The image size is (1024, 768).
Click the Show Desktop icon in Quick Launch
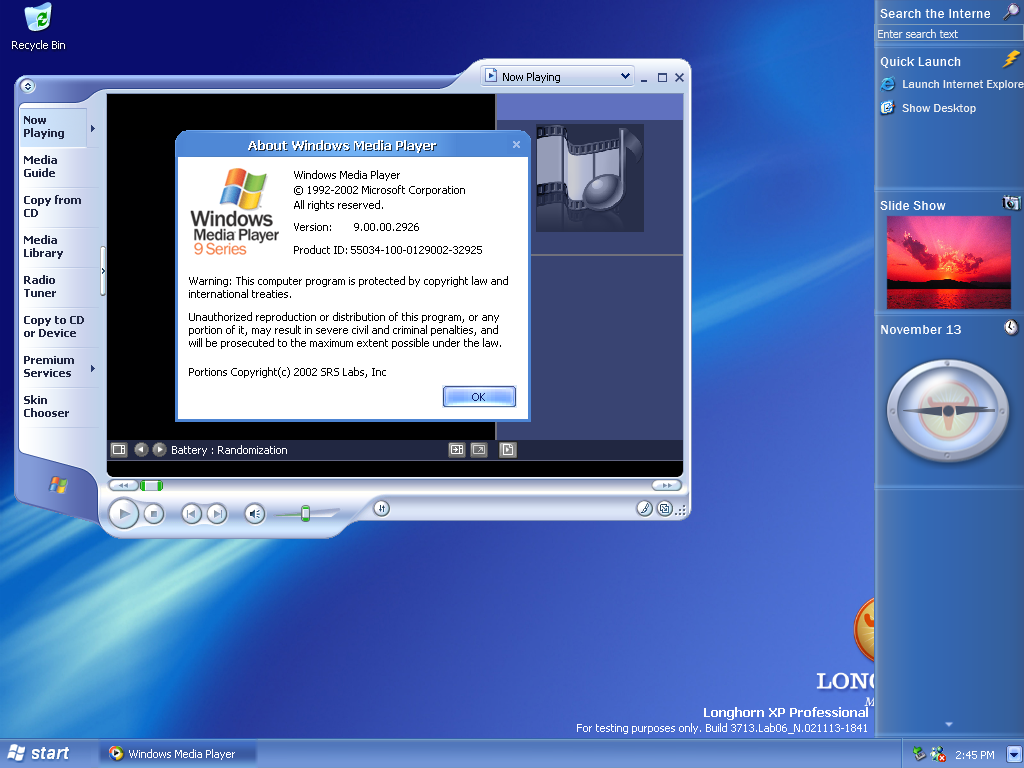[x=888, y=108]
